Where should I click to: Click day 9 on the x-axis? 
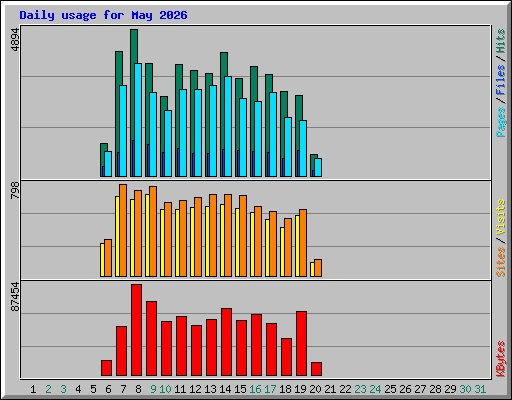pyautogui.click(x=153, y=389)
